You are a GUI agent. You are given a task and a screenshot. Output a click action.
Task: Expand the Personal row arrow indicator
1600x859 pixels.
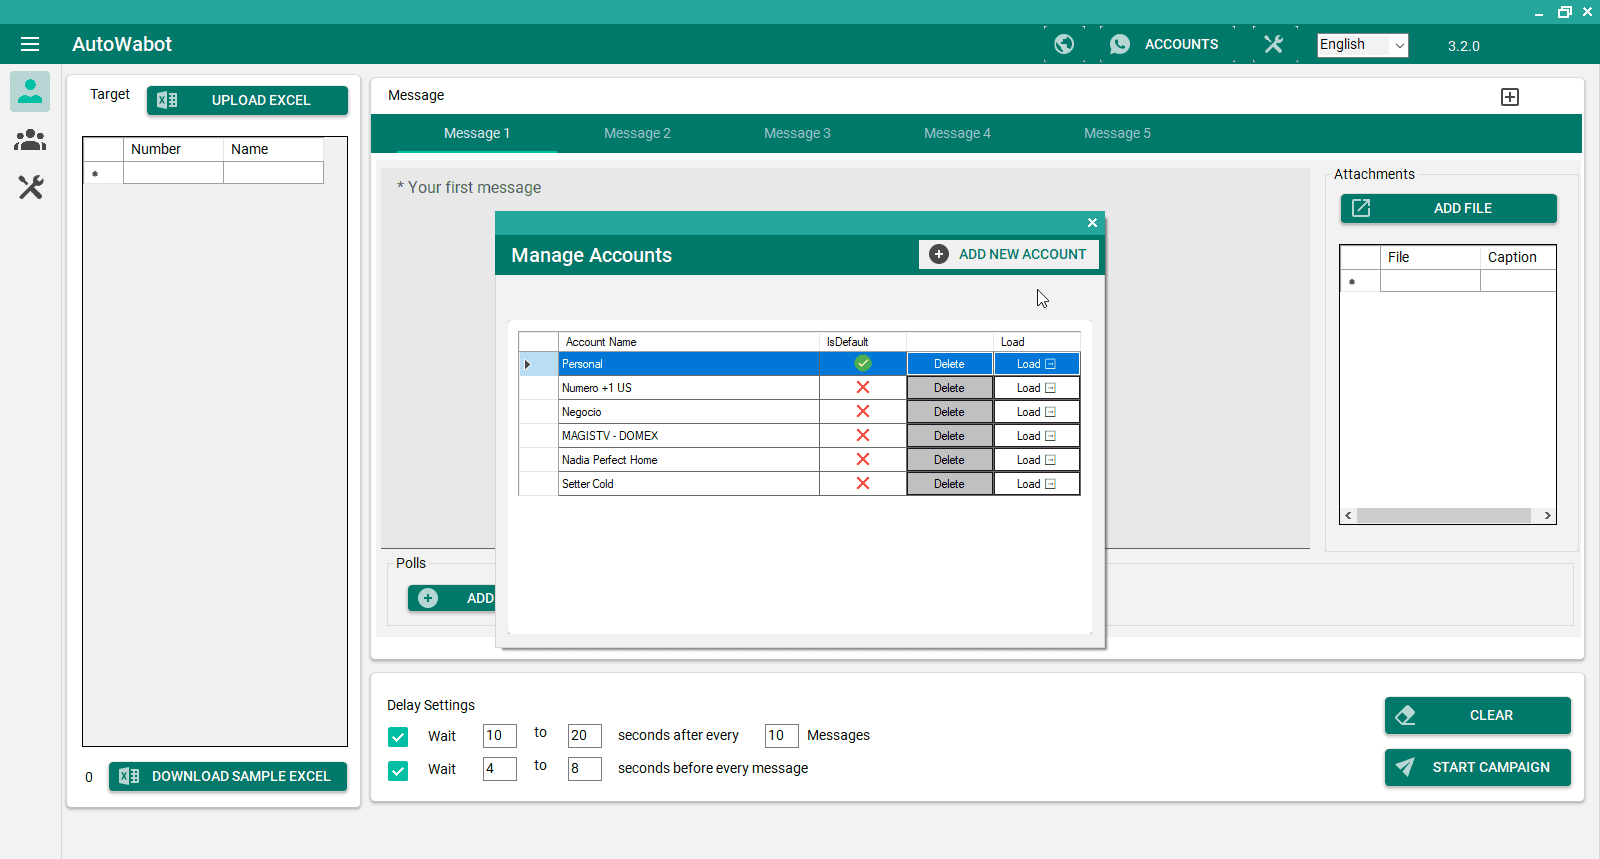(x=528, y=364)
